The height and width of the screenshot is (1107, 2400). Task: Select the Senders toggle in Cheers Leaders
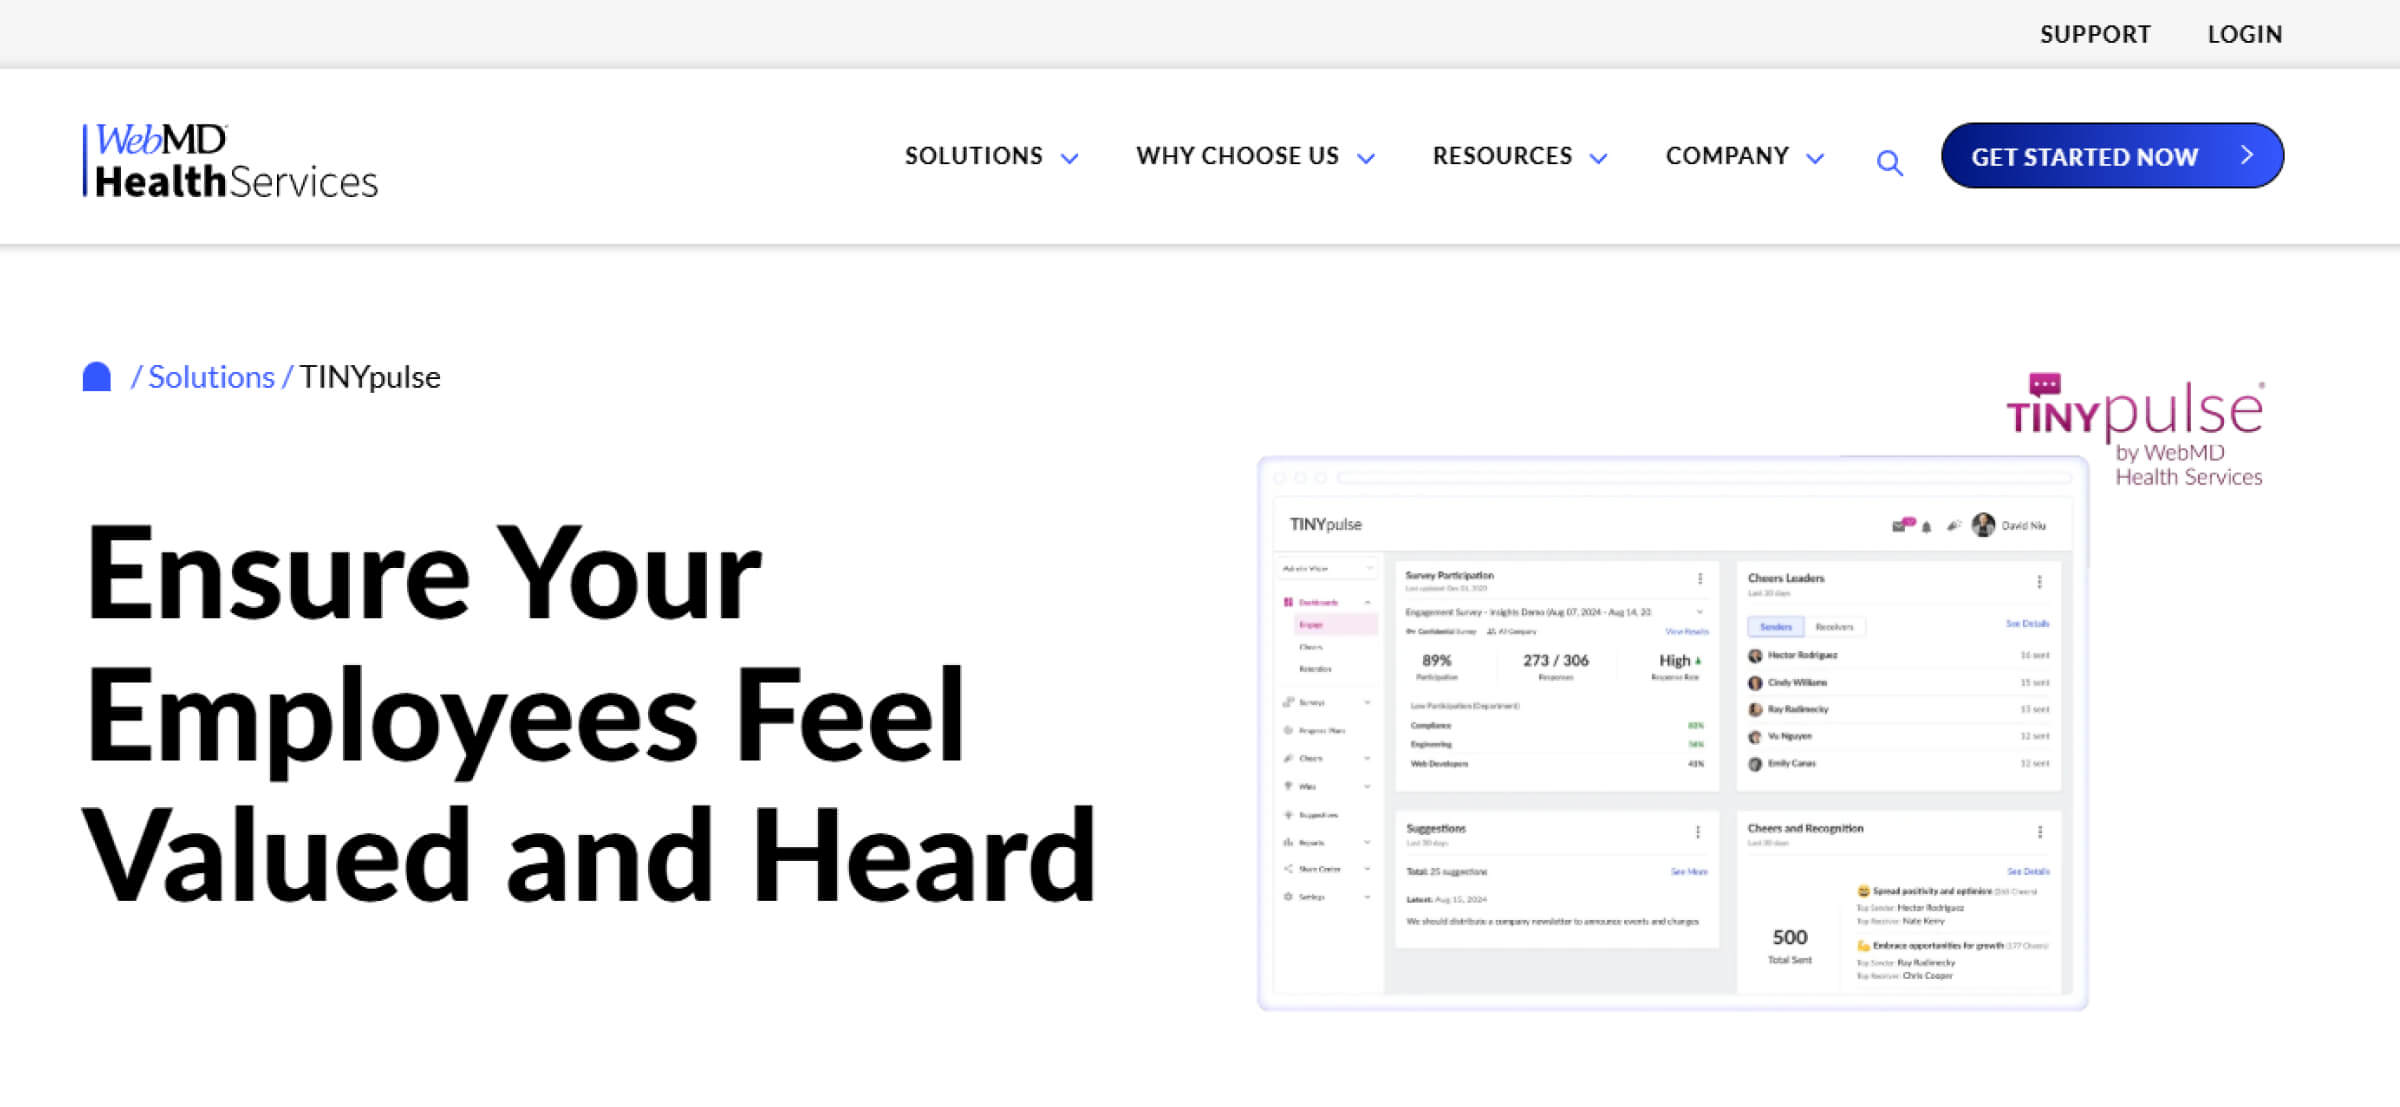[x=1775, y=627]
